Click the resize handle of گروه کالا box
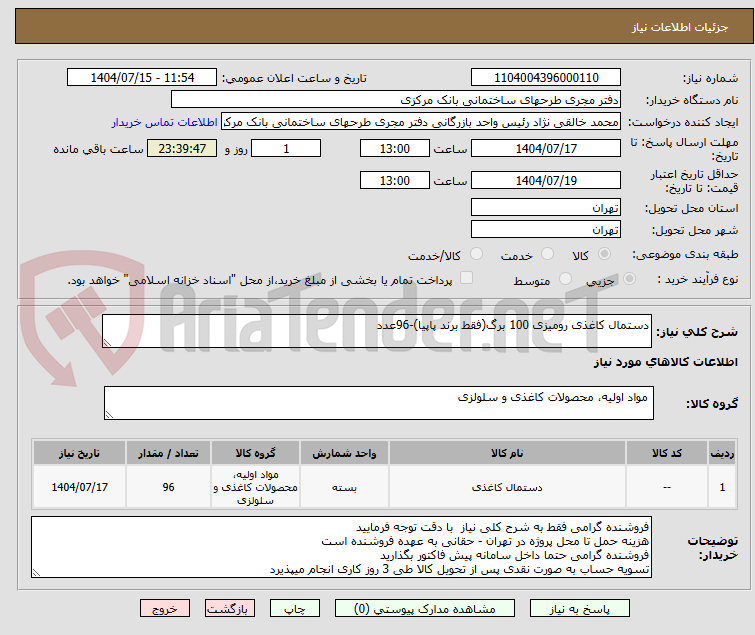Screen dimensions: 755x635 pos(109,415)
